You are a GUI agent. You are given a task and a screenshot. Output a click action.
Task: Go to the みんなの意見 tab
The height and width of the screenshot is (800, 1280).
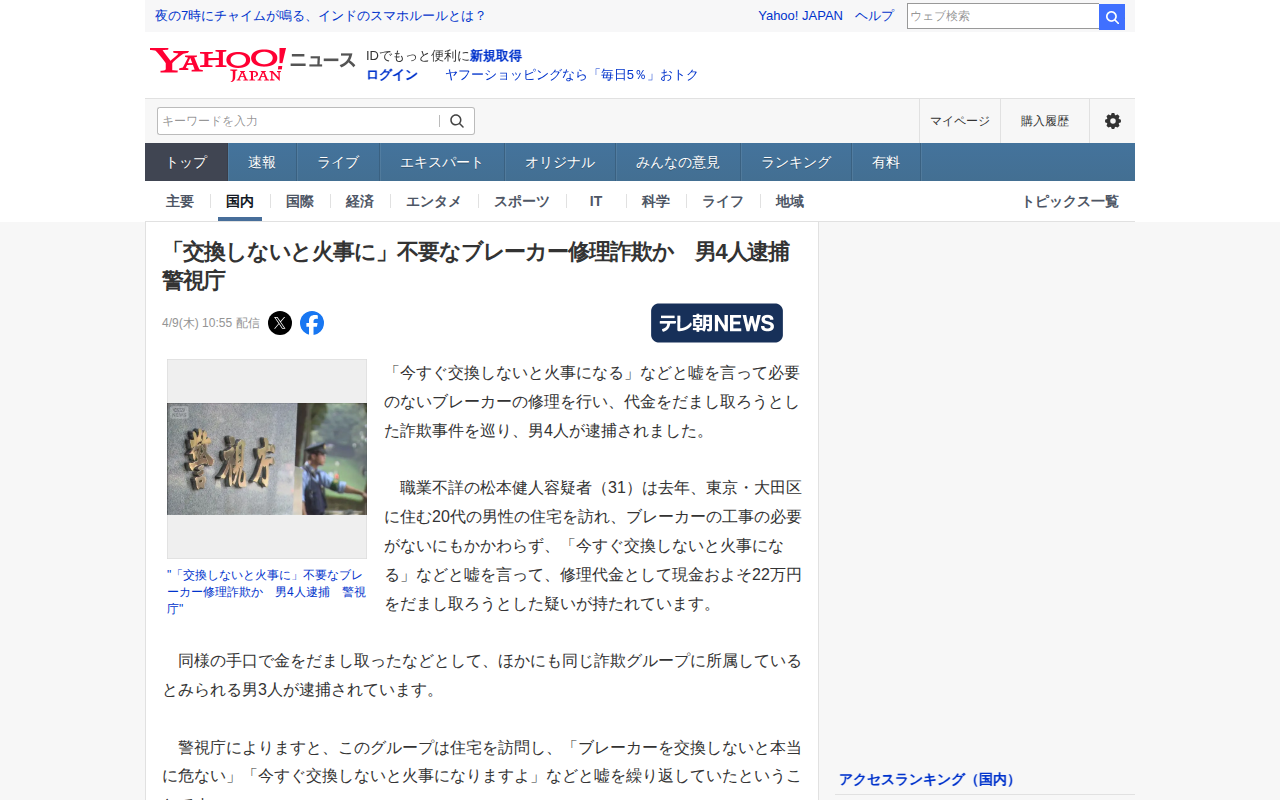tap(678, 162)
